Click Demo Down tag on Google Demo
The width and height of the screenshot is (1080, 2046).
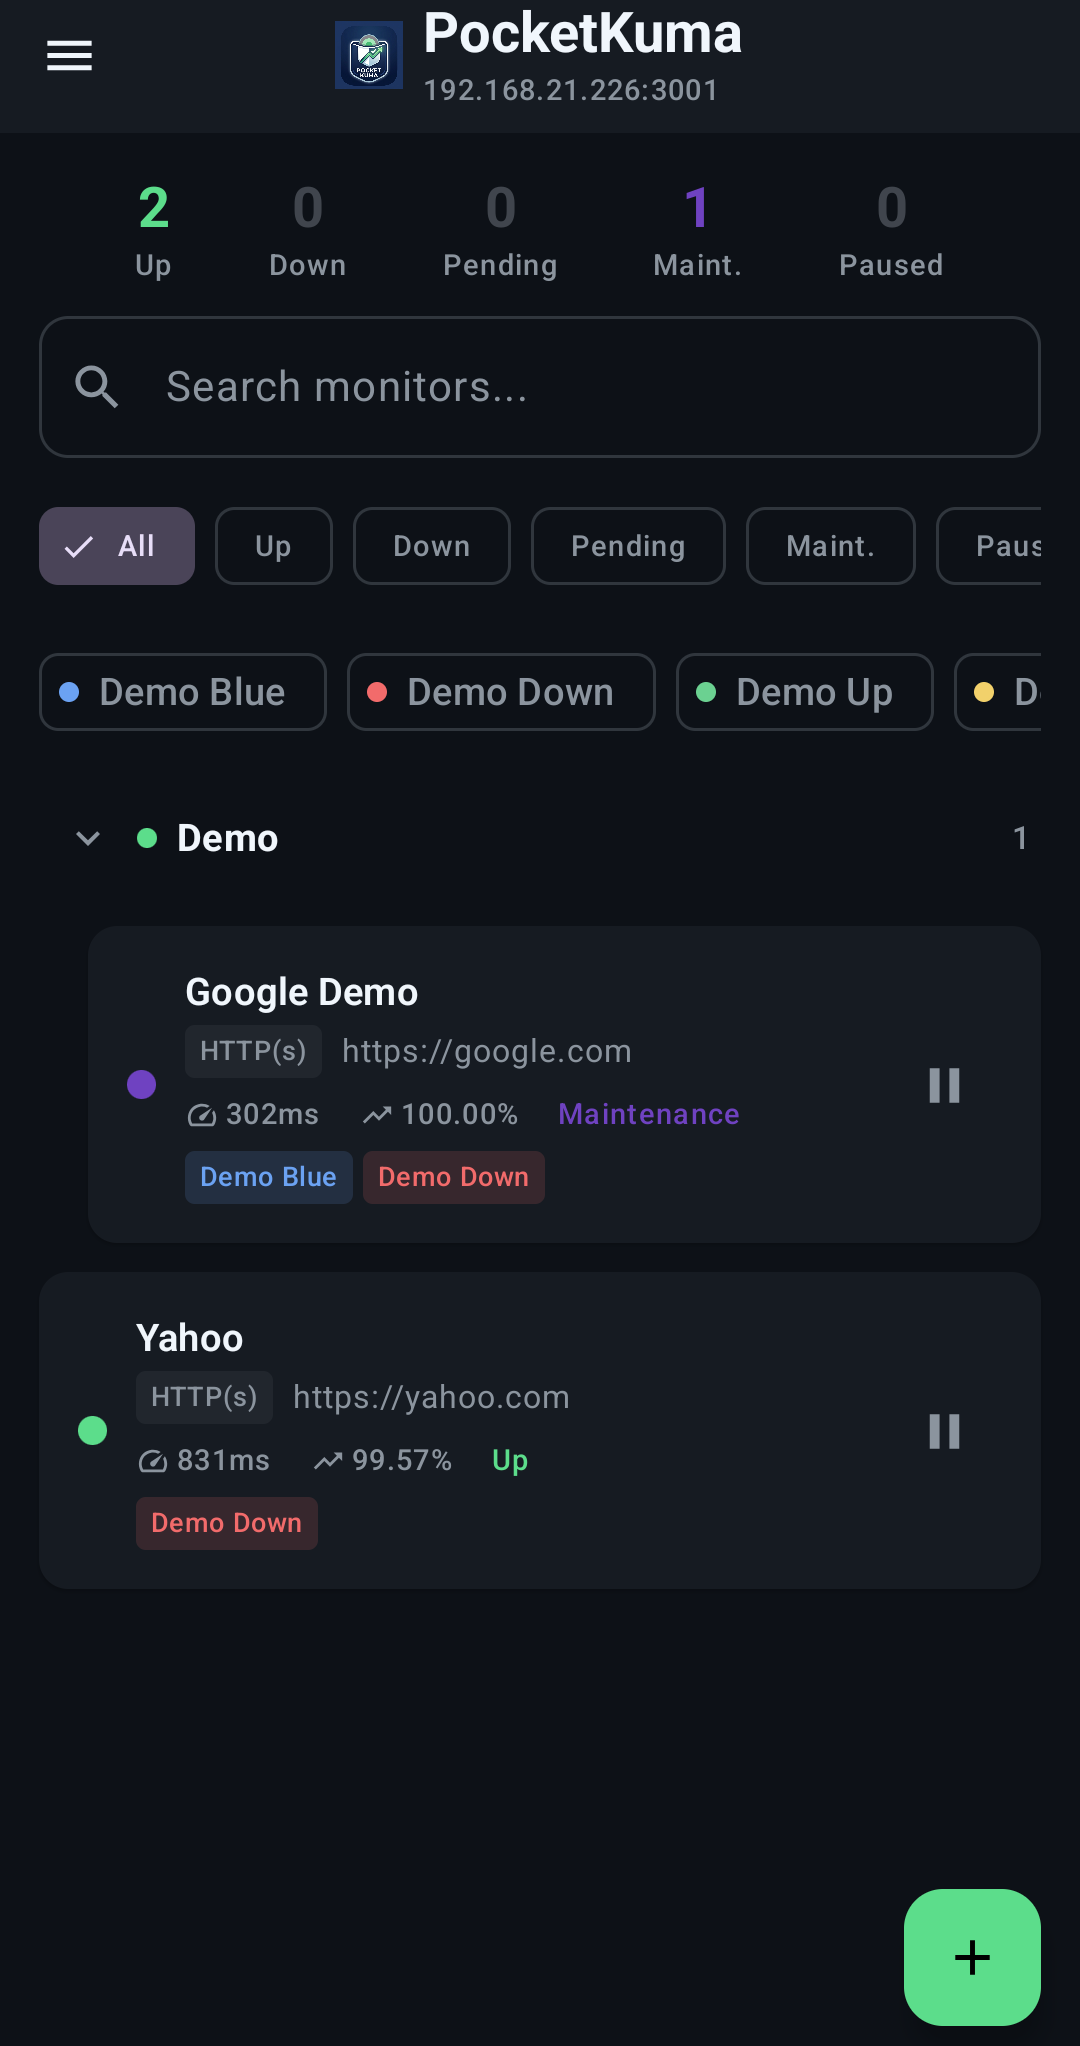pos(454,1177)
